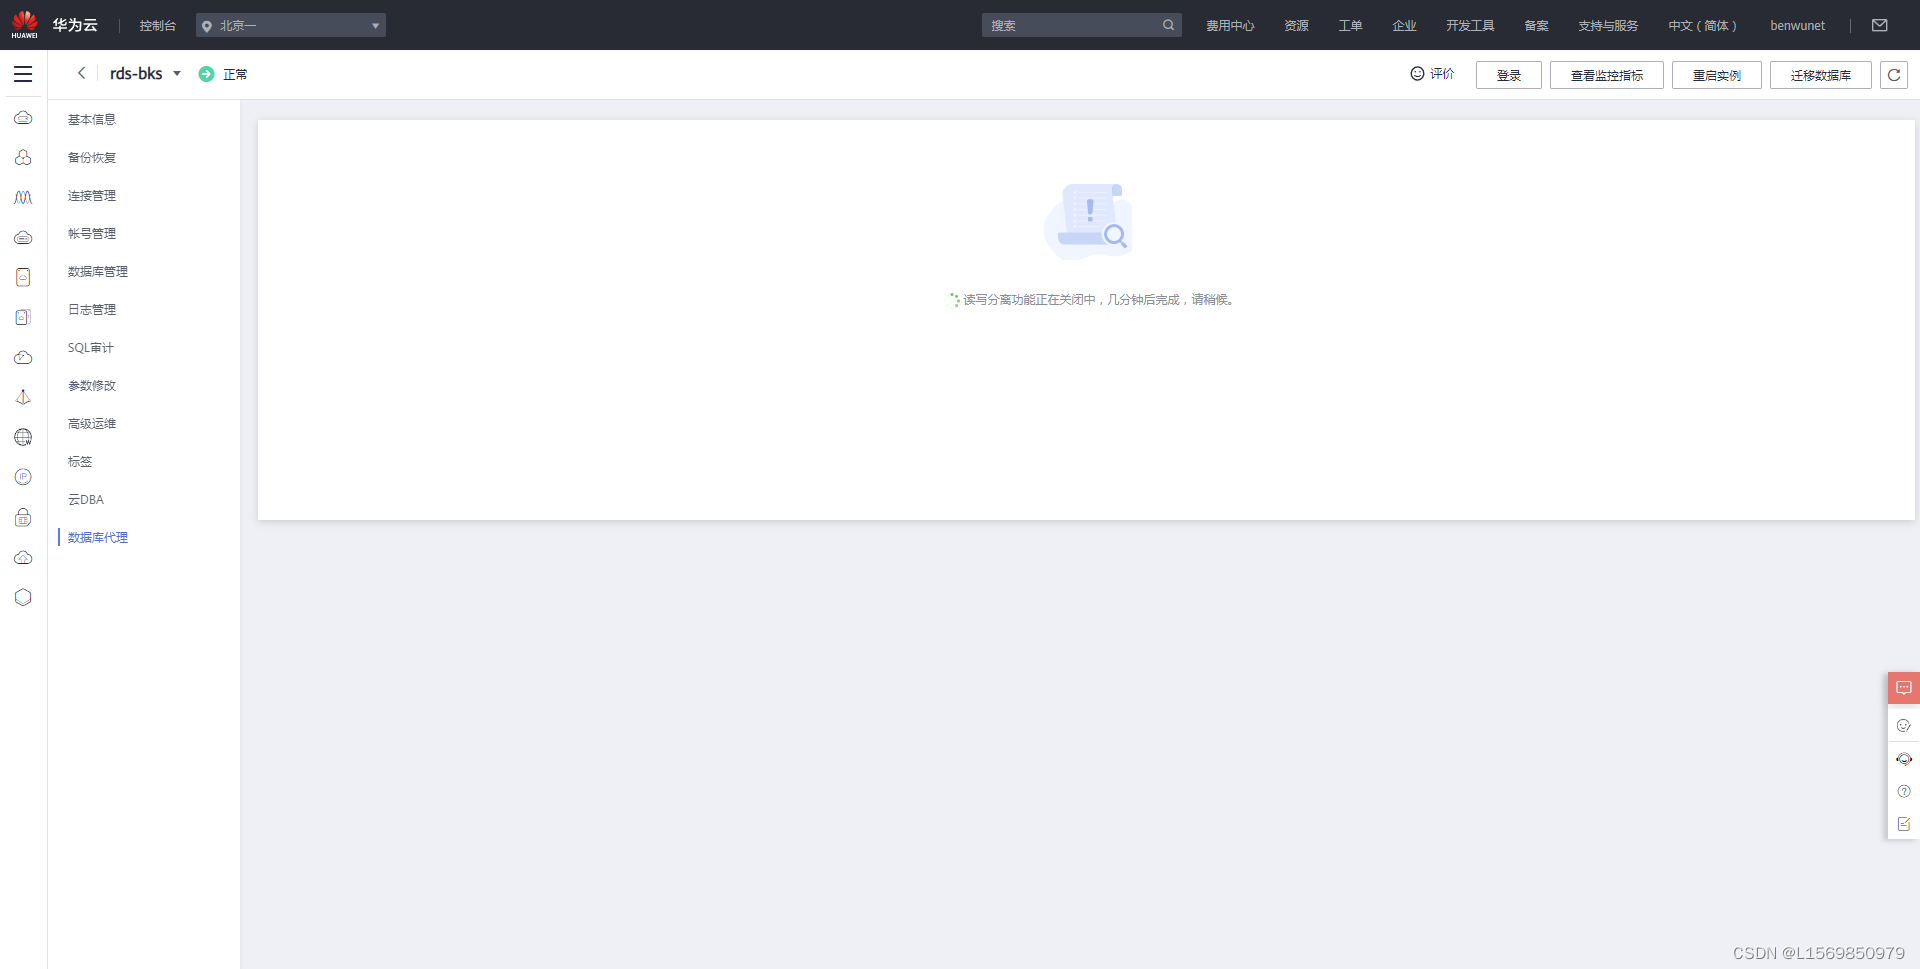Focus the top 搜索 input field
This screenshot has height=969, width=1920.
1070,26
